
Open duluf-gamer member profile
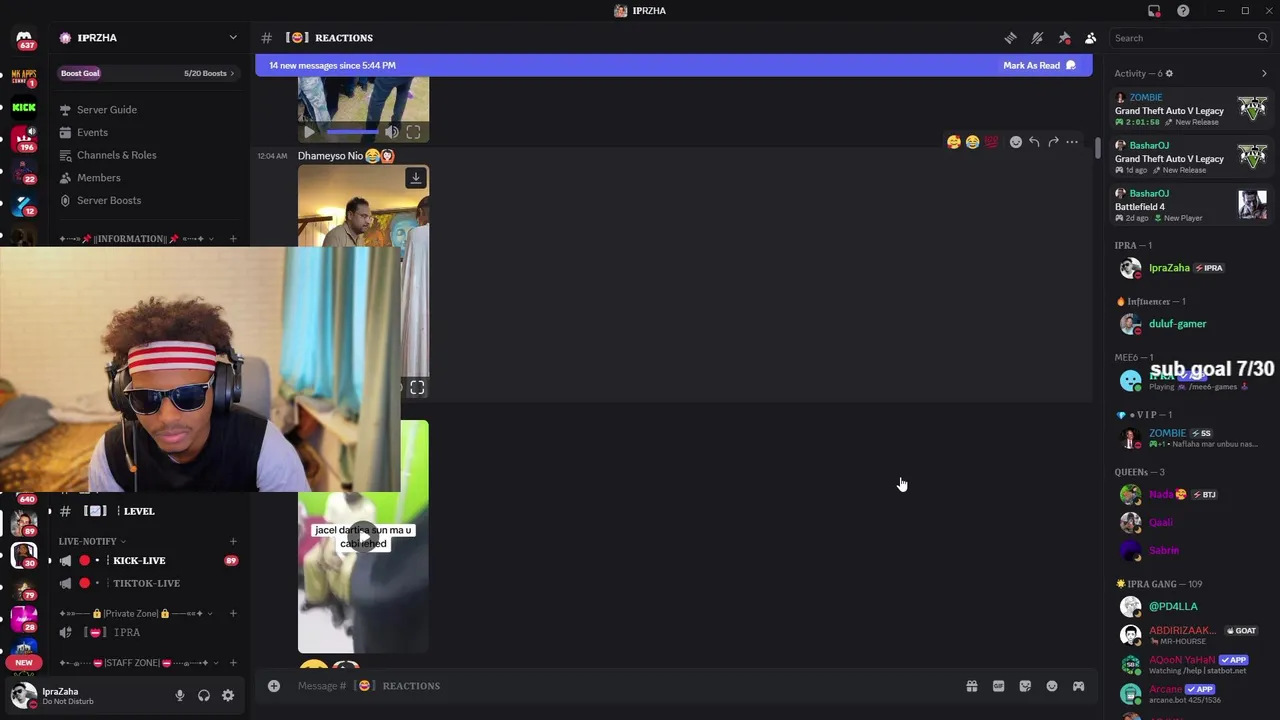(x=1190, y=324)
